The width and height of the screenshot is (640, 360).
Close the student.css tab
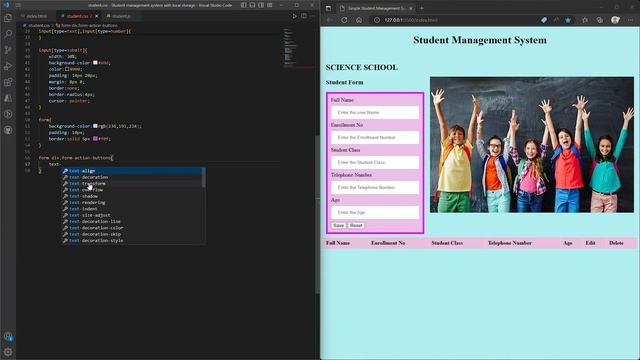97,16
